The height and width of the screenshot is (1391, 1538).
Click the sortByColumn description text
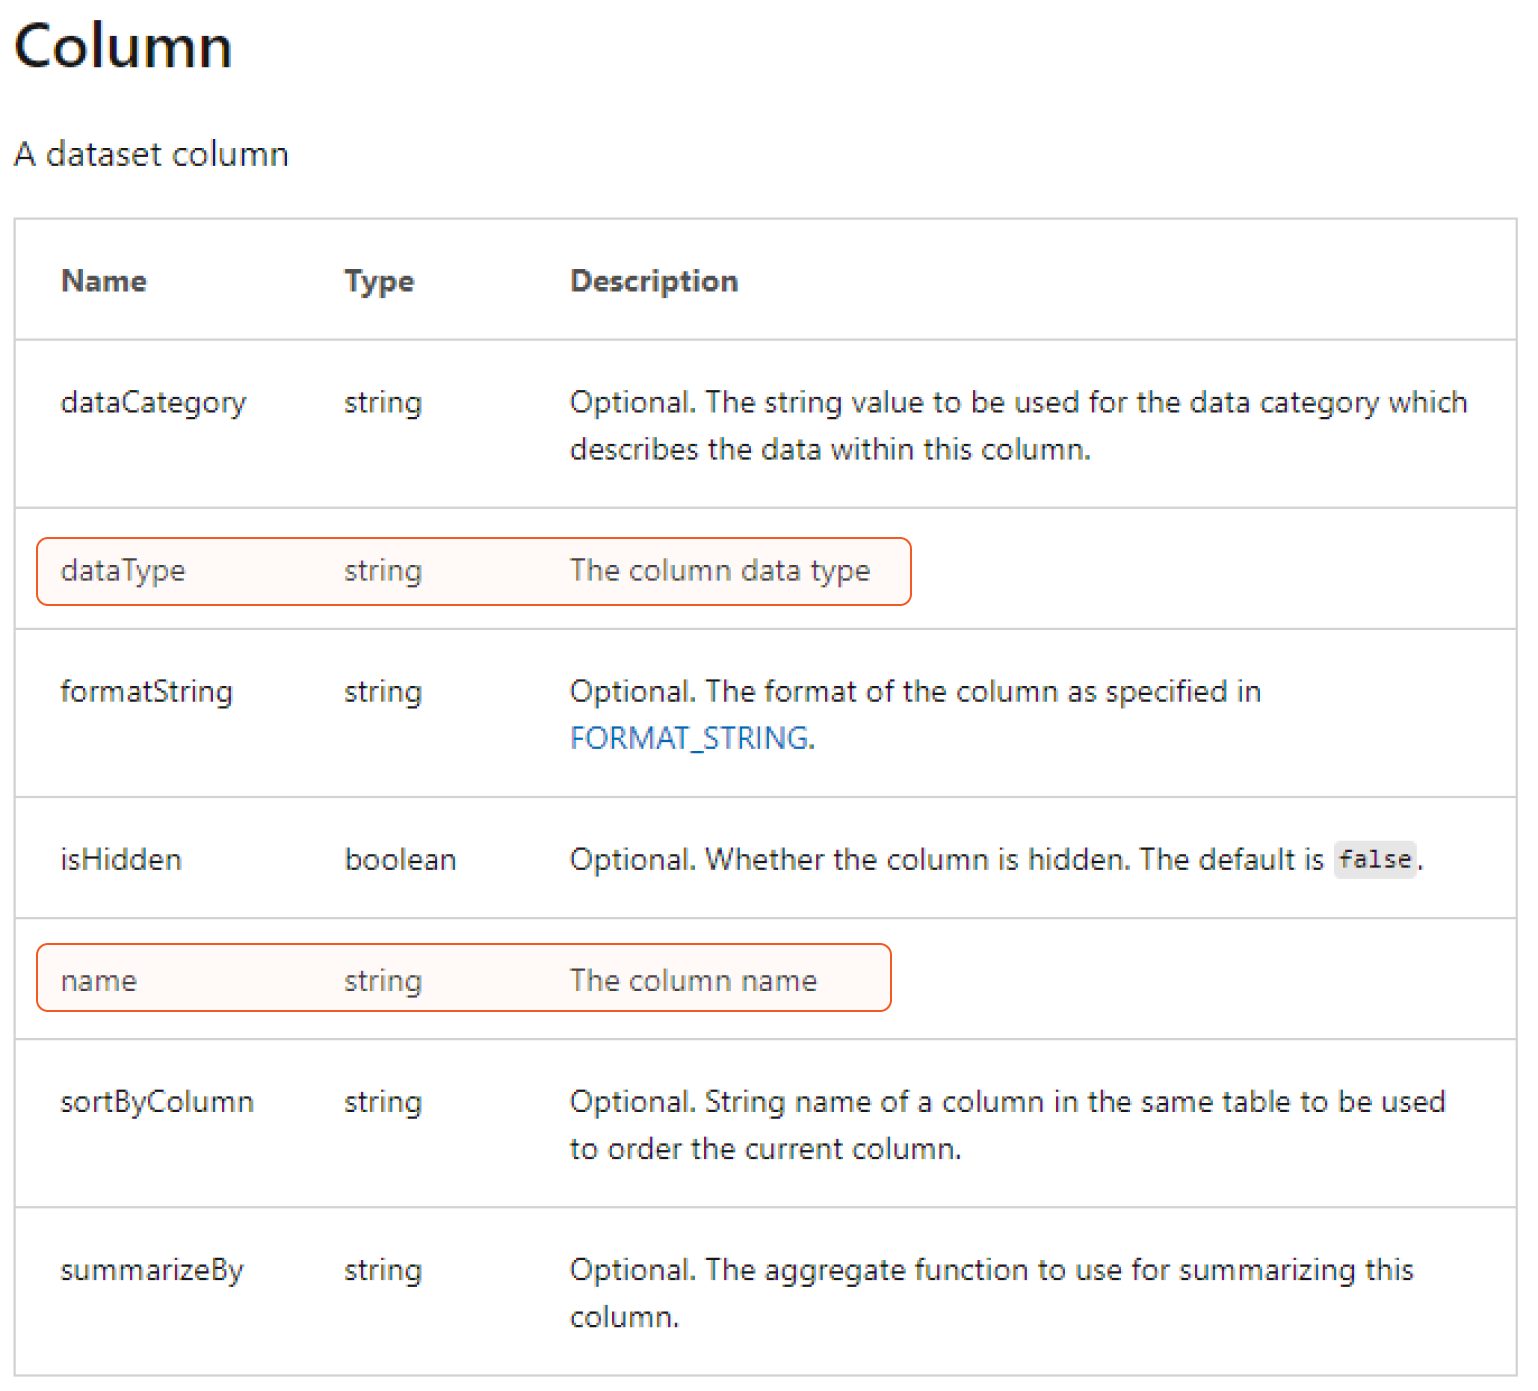coord(1006,1102)
